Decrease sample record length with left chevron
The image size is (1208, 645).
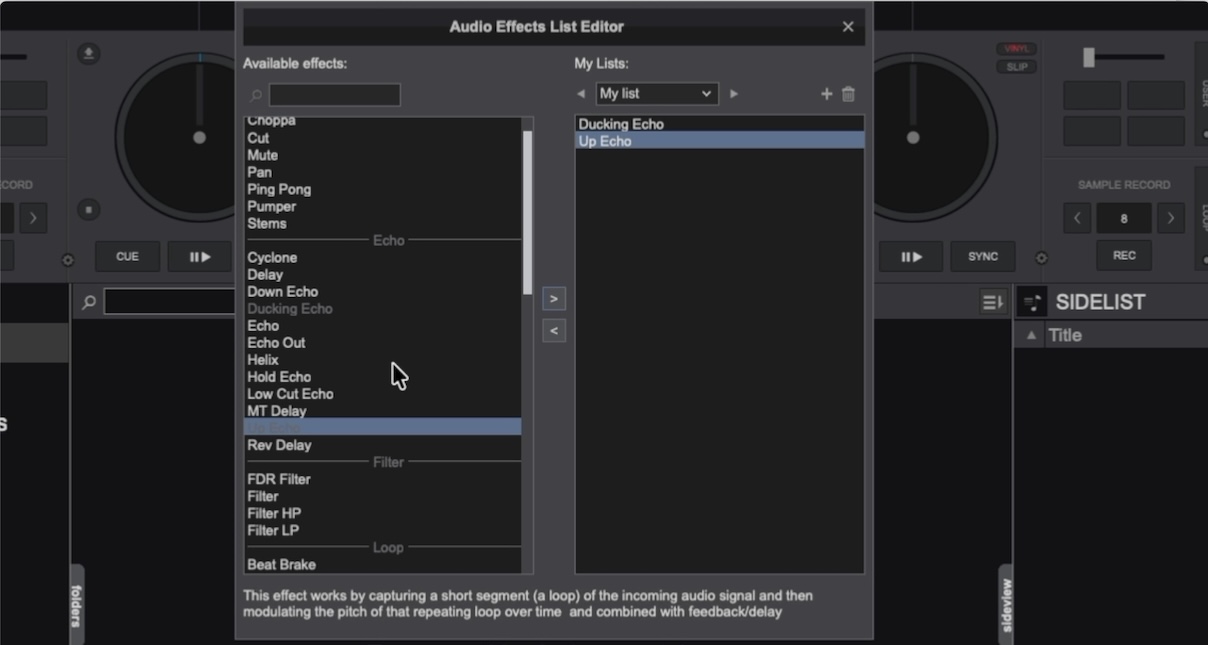click(x=1077, y=218)
